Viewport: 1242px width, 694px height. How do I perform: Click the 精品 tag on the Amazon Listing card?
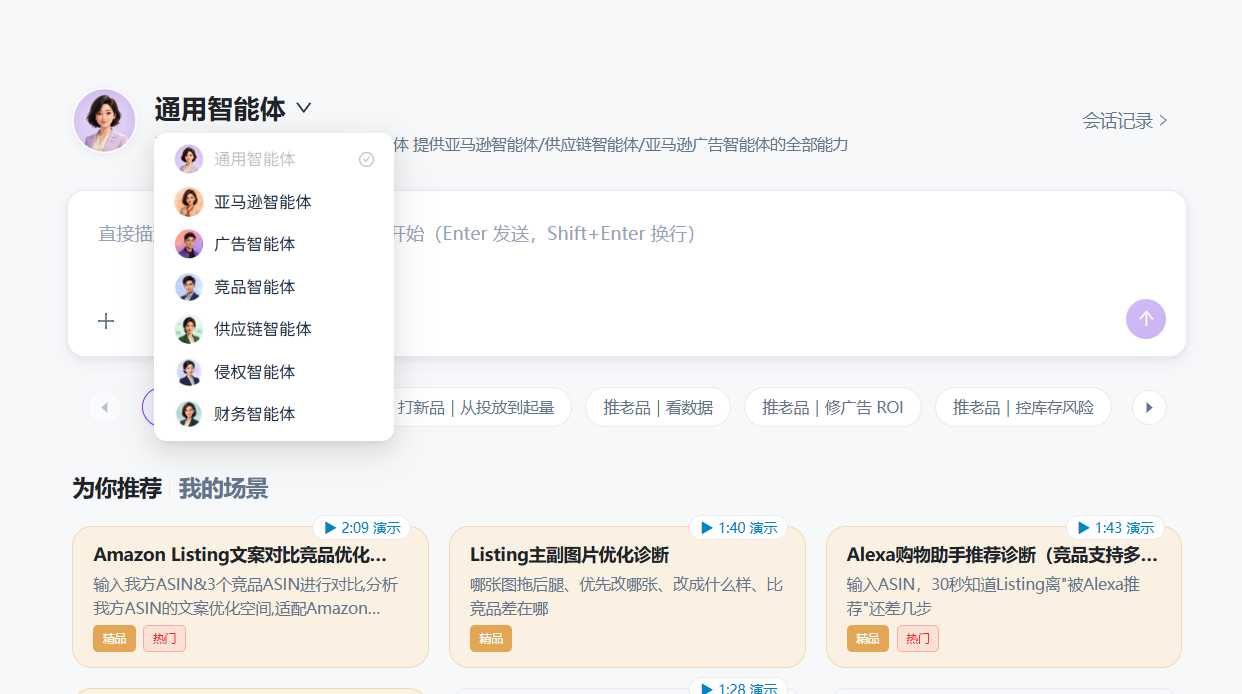click(x=114, y=638)
